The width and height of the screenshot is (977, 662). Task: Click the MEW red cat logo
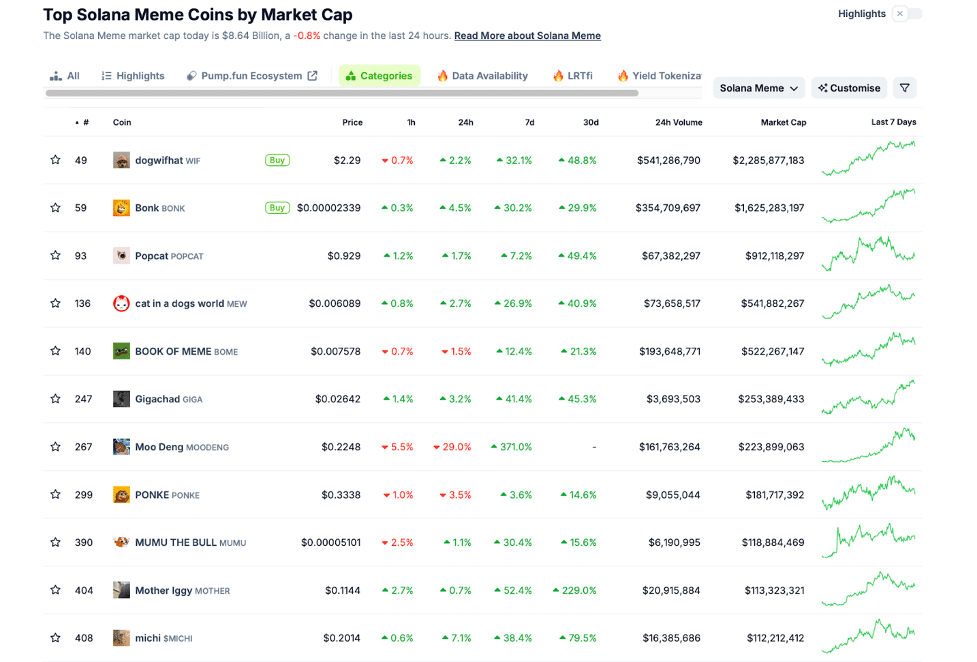click(x=121, y=304)
